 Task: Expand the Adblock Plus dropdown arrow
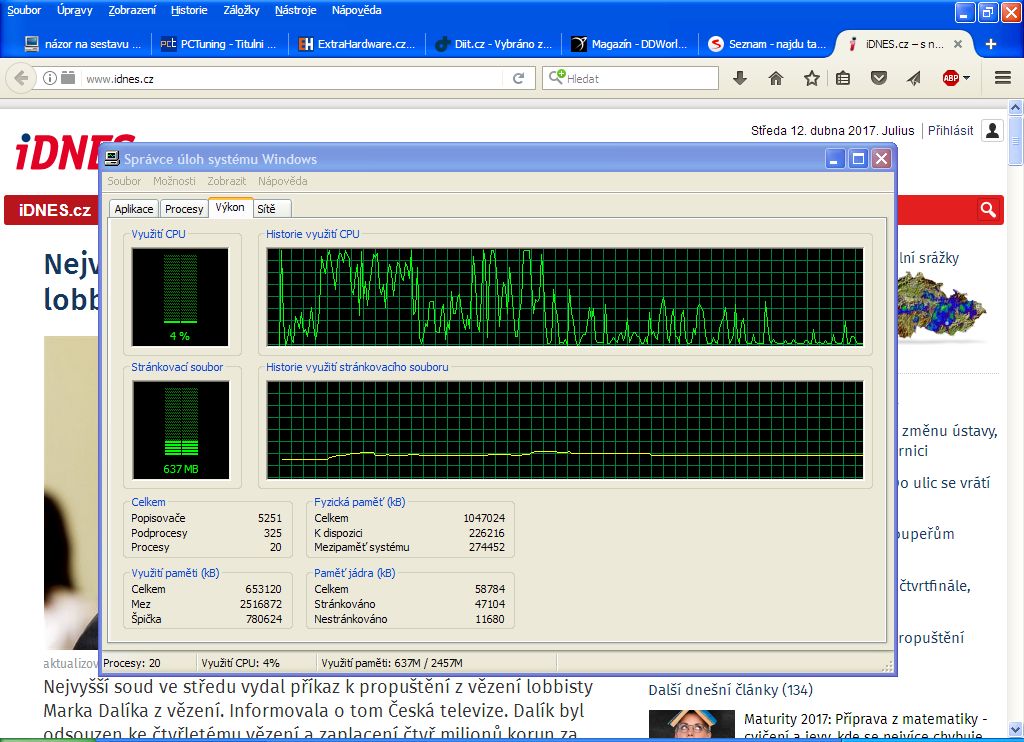(967, 78)
